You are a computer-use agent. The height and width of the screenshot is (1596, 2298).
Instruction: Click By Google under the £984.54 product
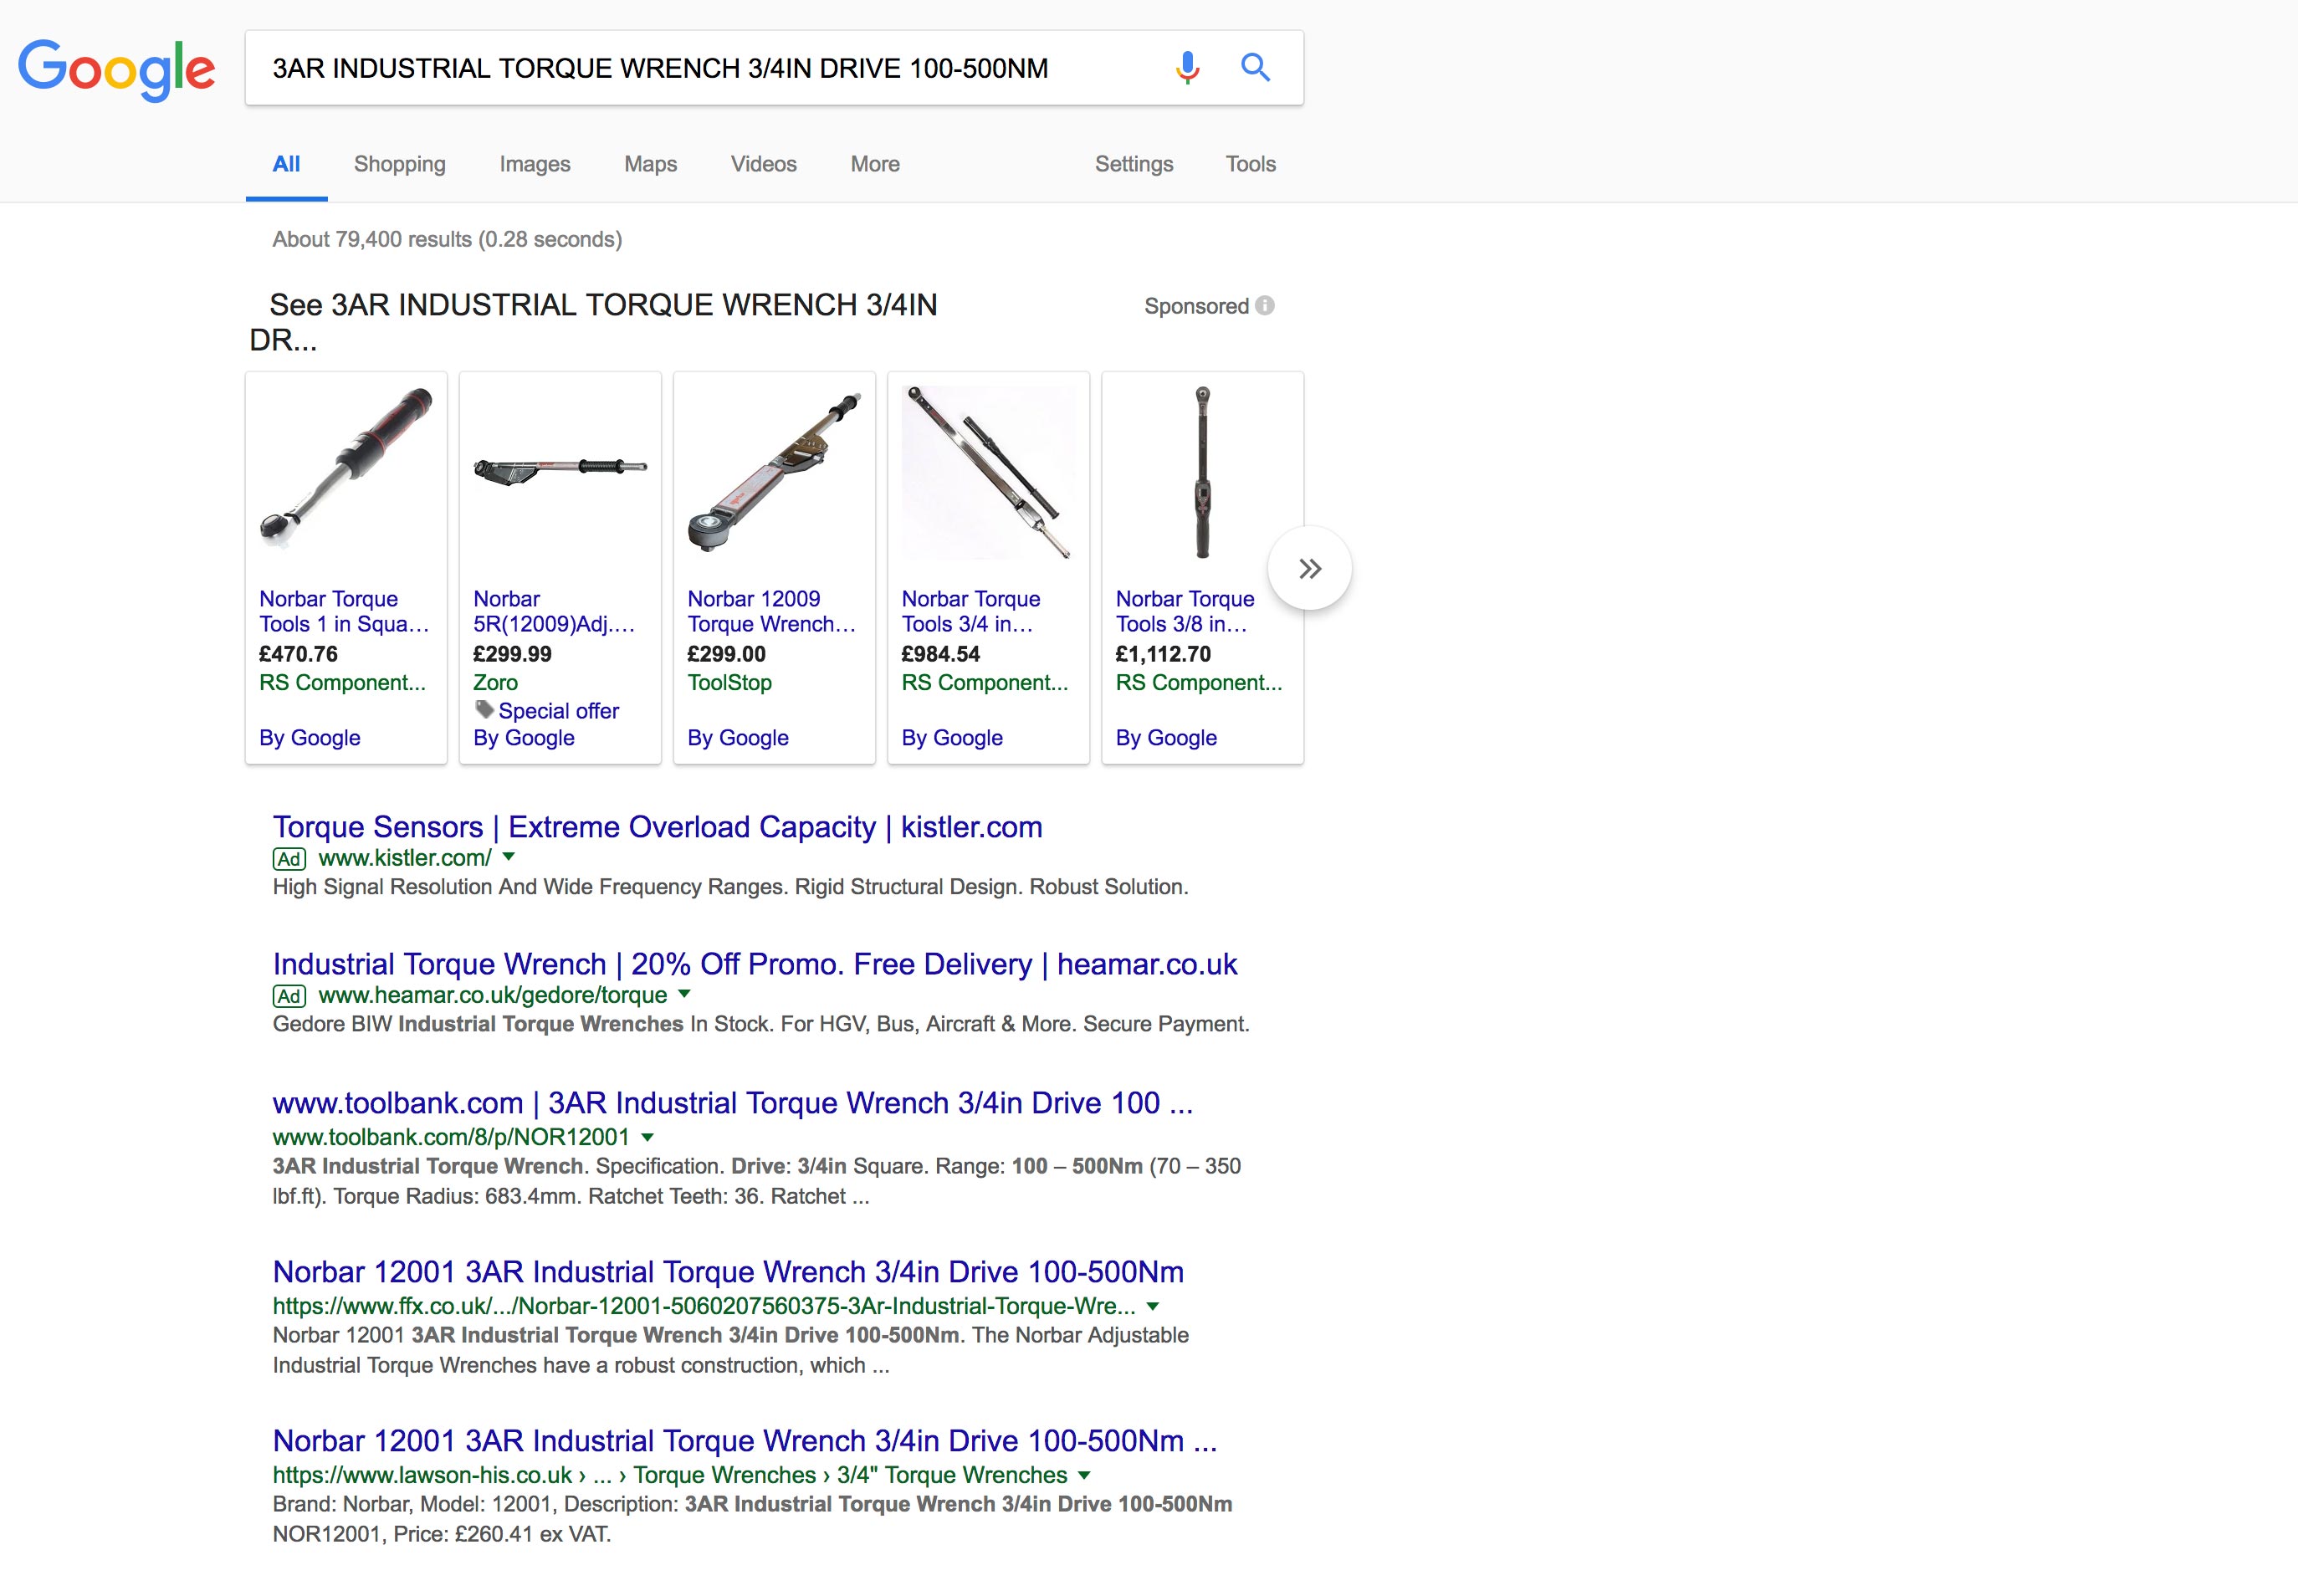951,738
